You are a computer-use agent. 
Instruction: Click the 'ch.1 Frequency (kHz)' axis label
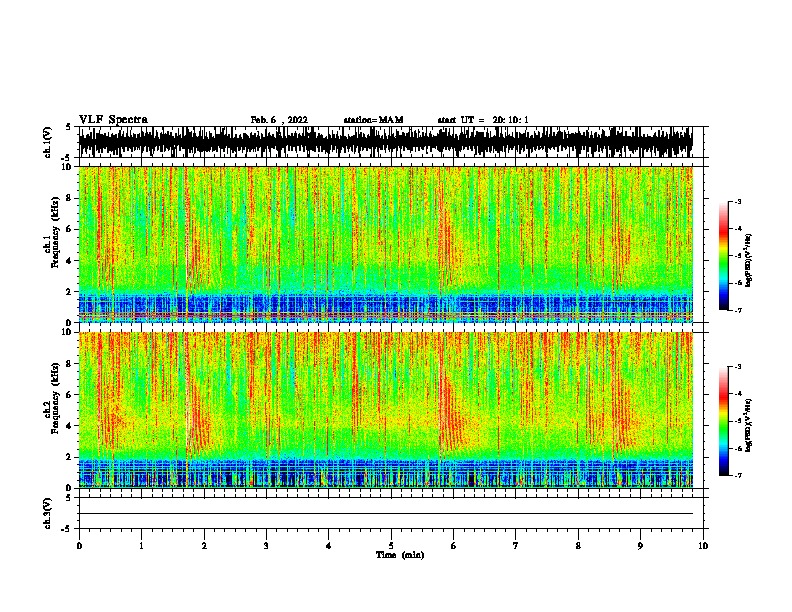coord(52,234)
